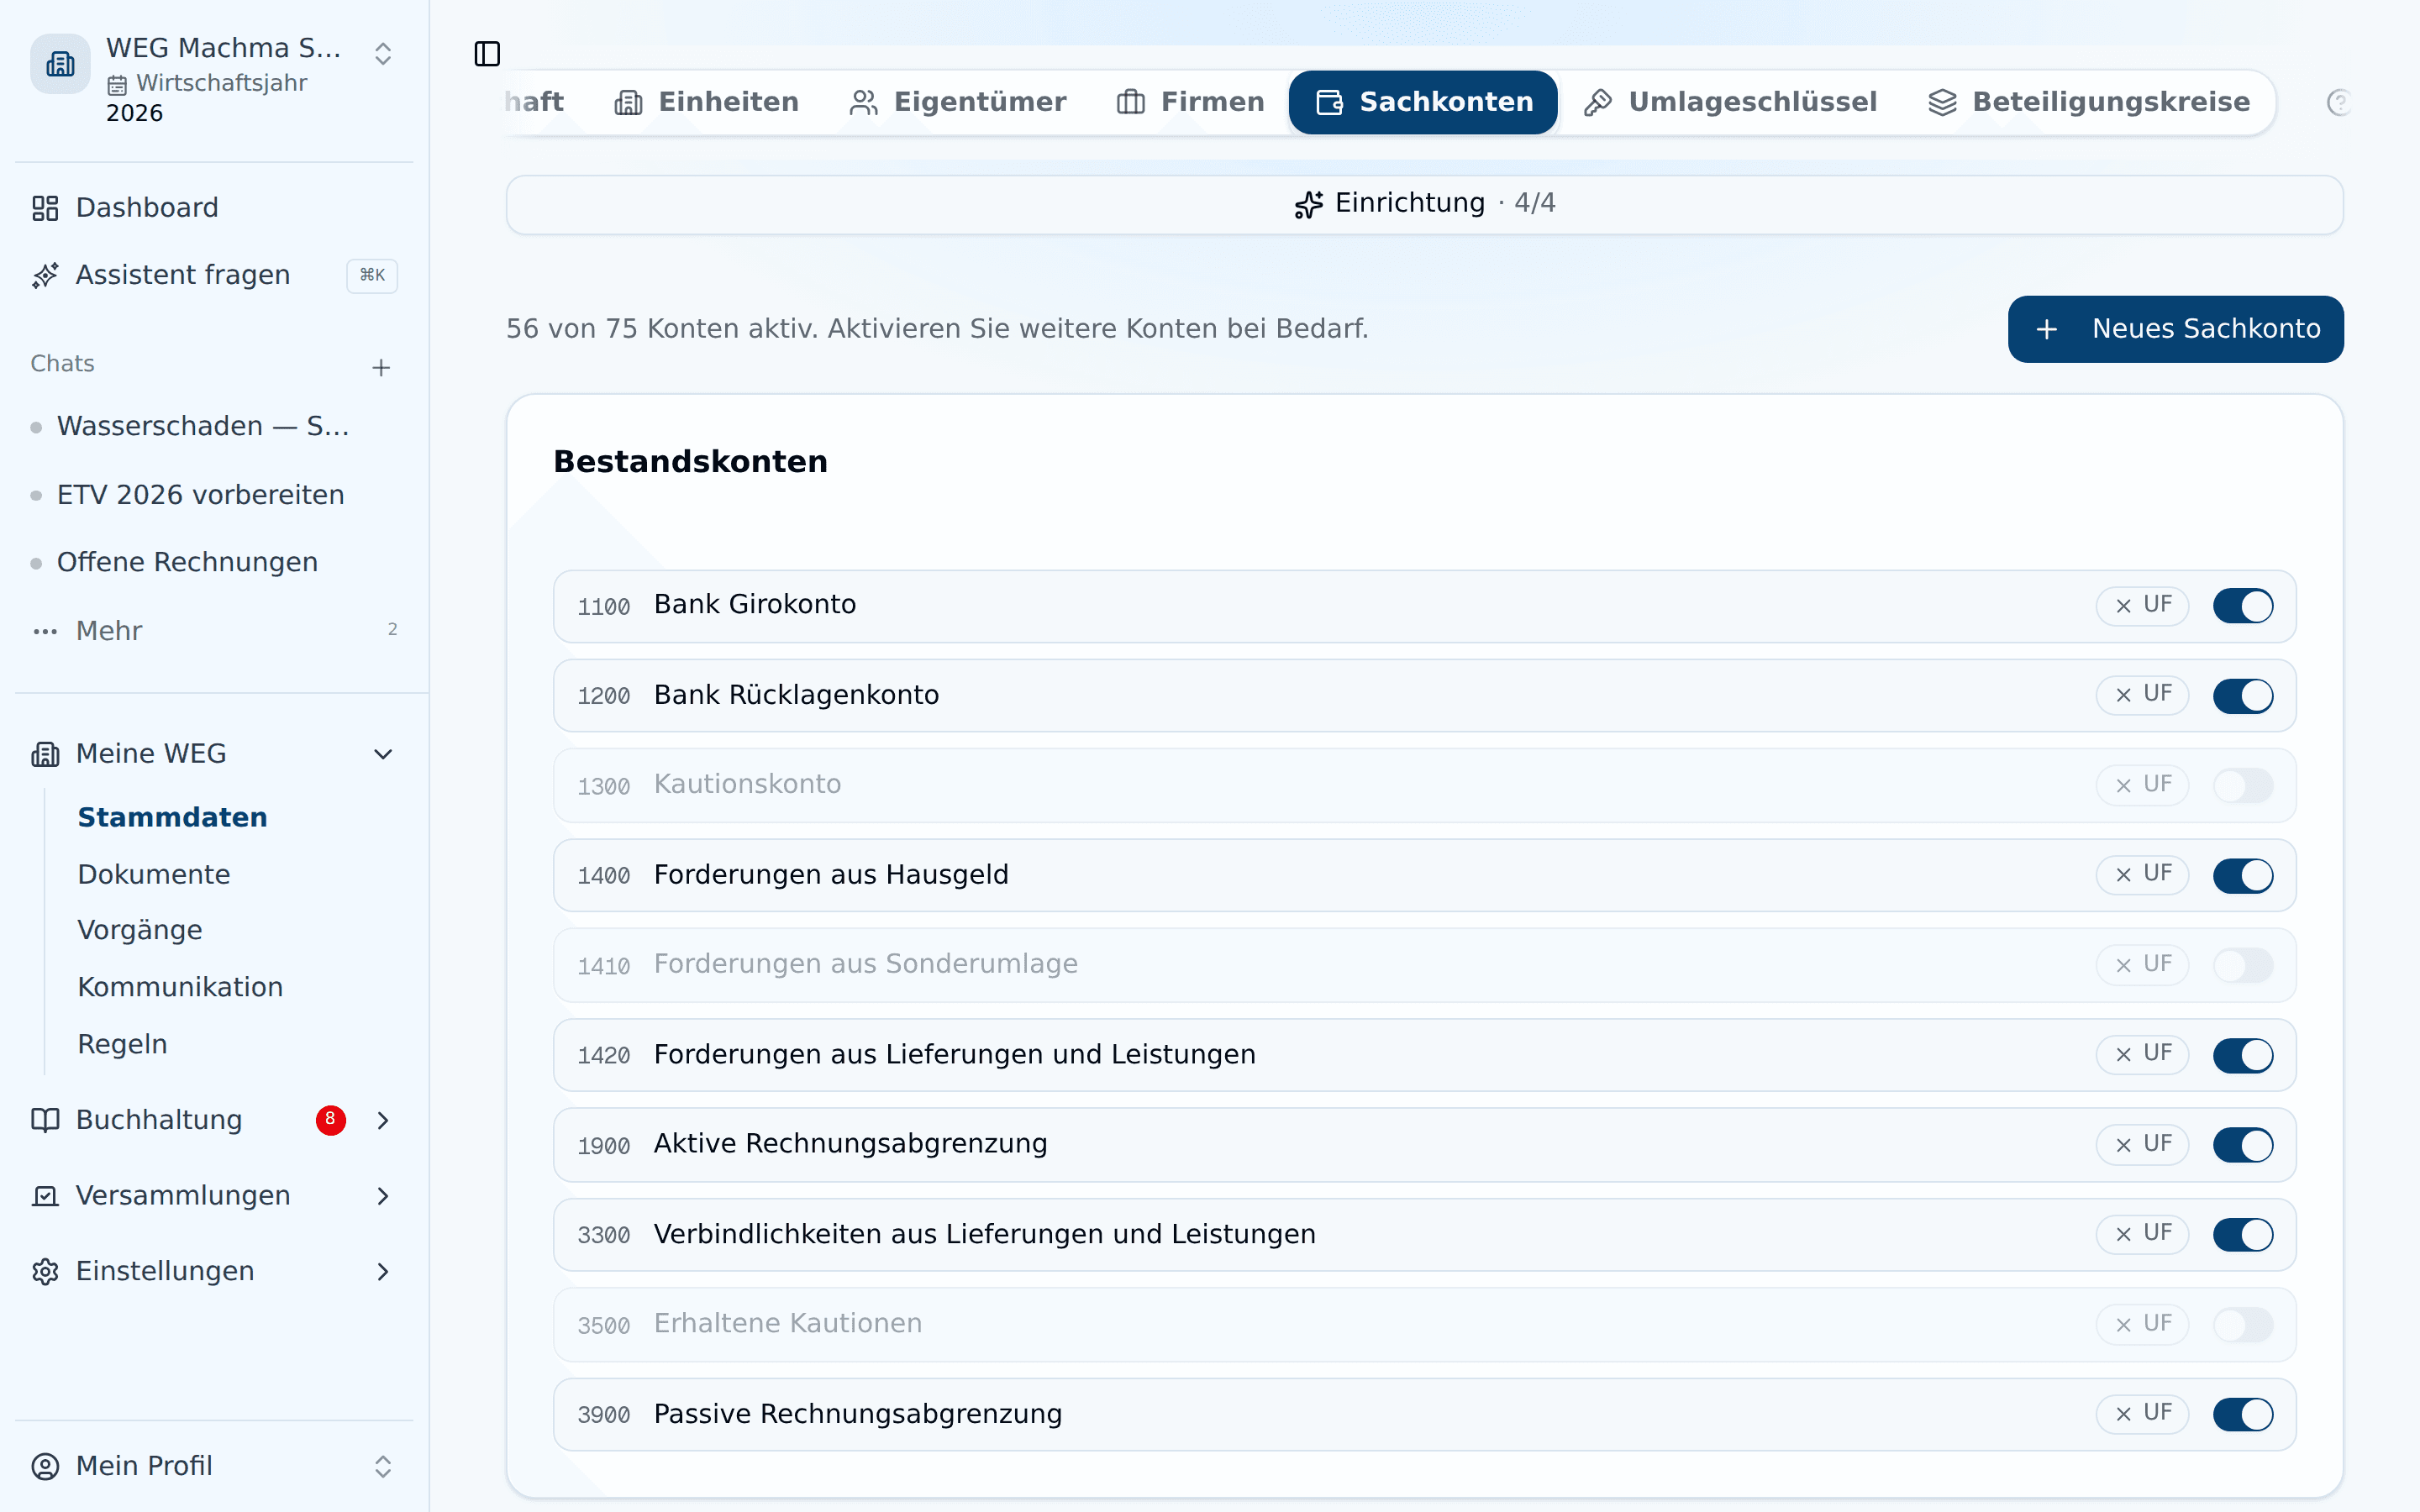Click the Einrichtung sparkle icon
The image size is (2420, 1512).
point(1309,204)
